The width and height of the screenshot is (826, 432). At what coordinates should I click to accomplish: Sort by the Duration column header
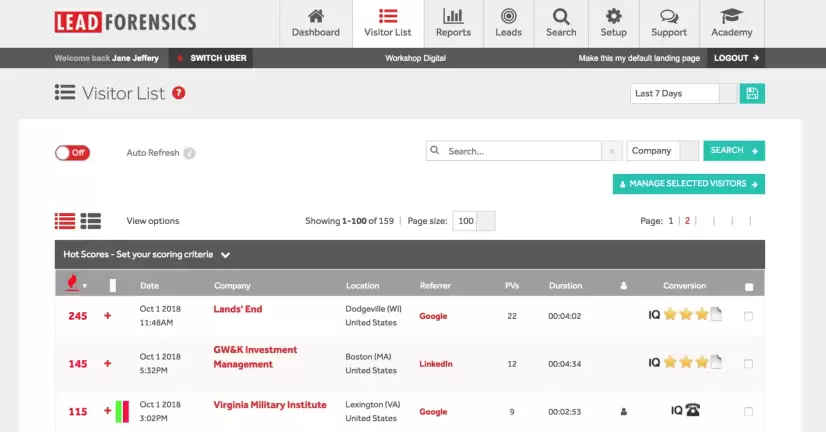click(565, 286)
